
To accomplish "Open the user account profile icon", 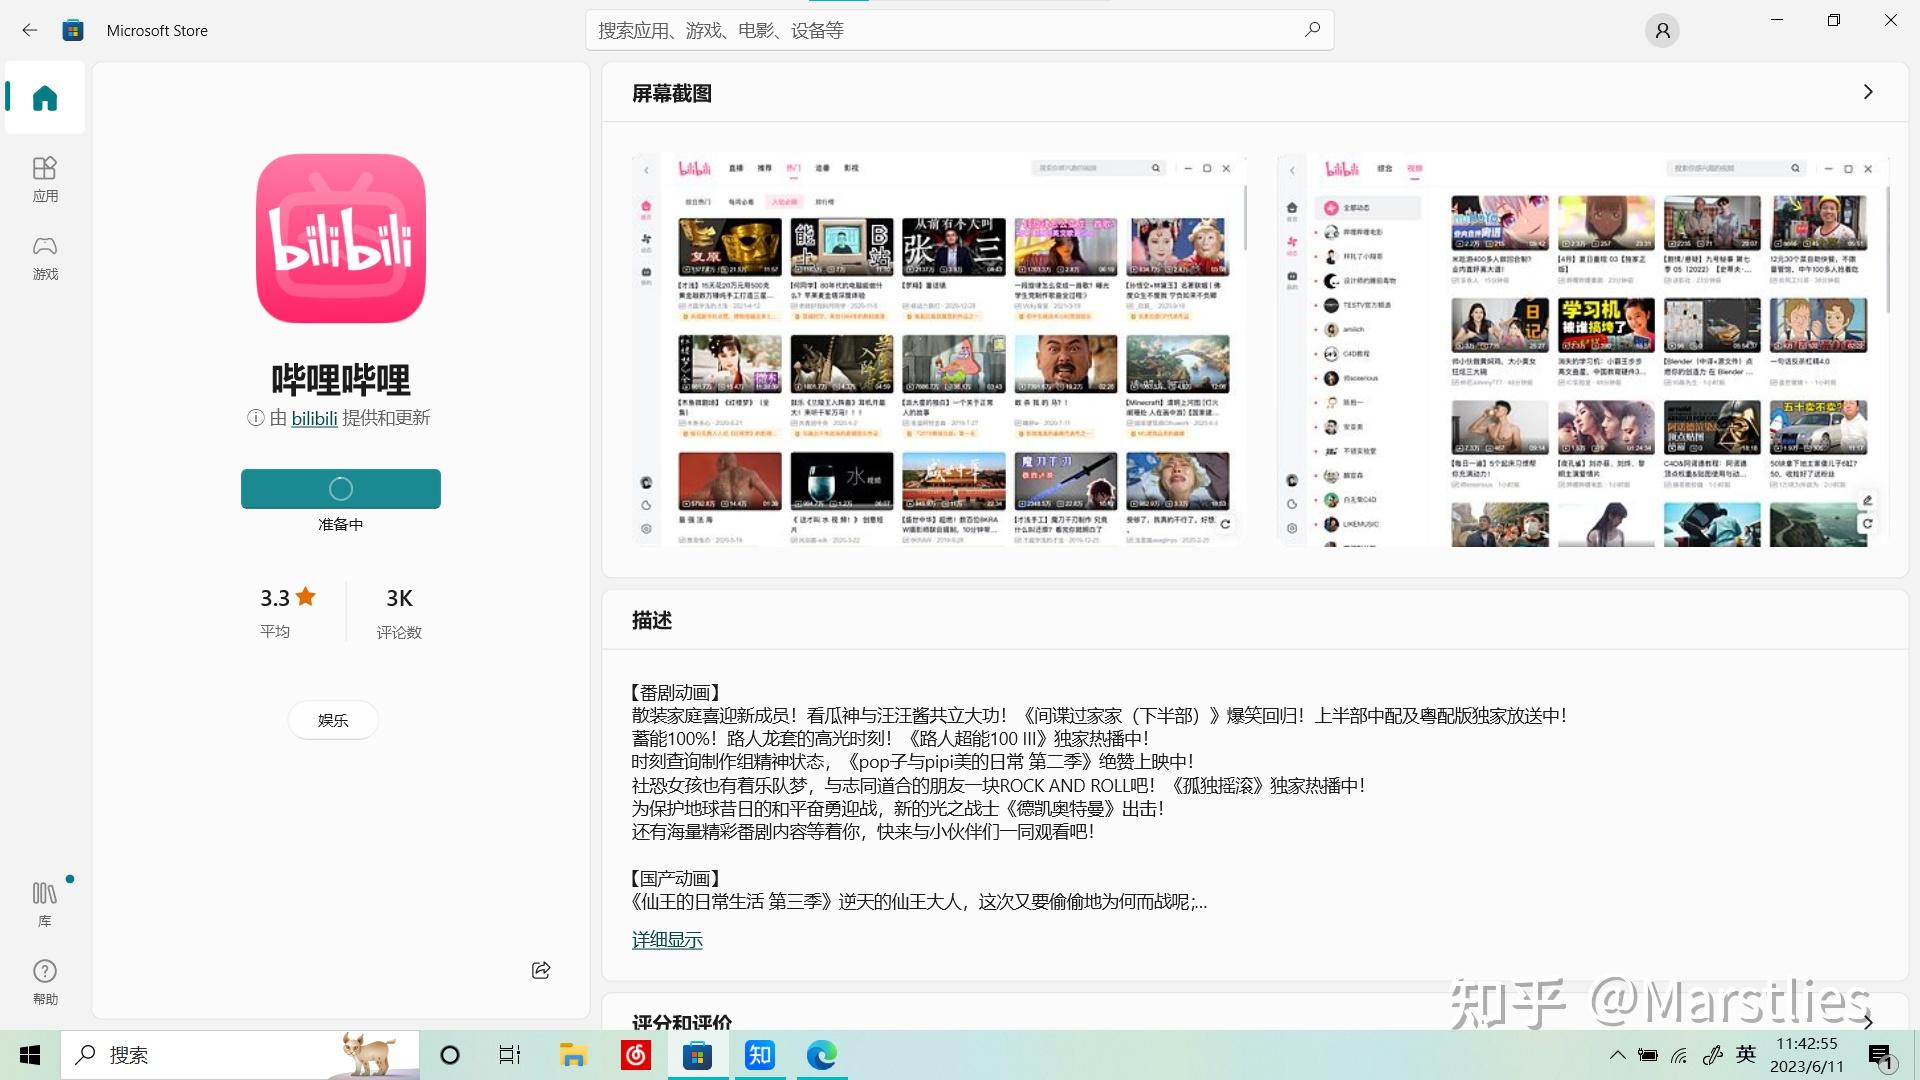I will (x=1662, y=31).
